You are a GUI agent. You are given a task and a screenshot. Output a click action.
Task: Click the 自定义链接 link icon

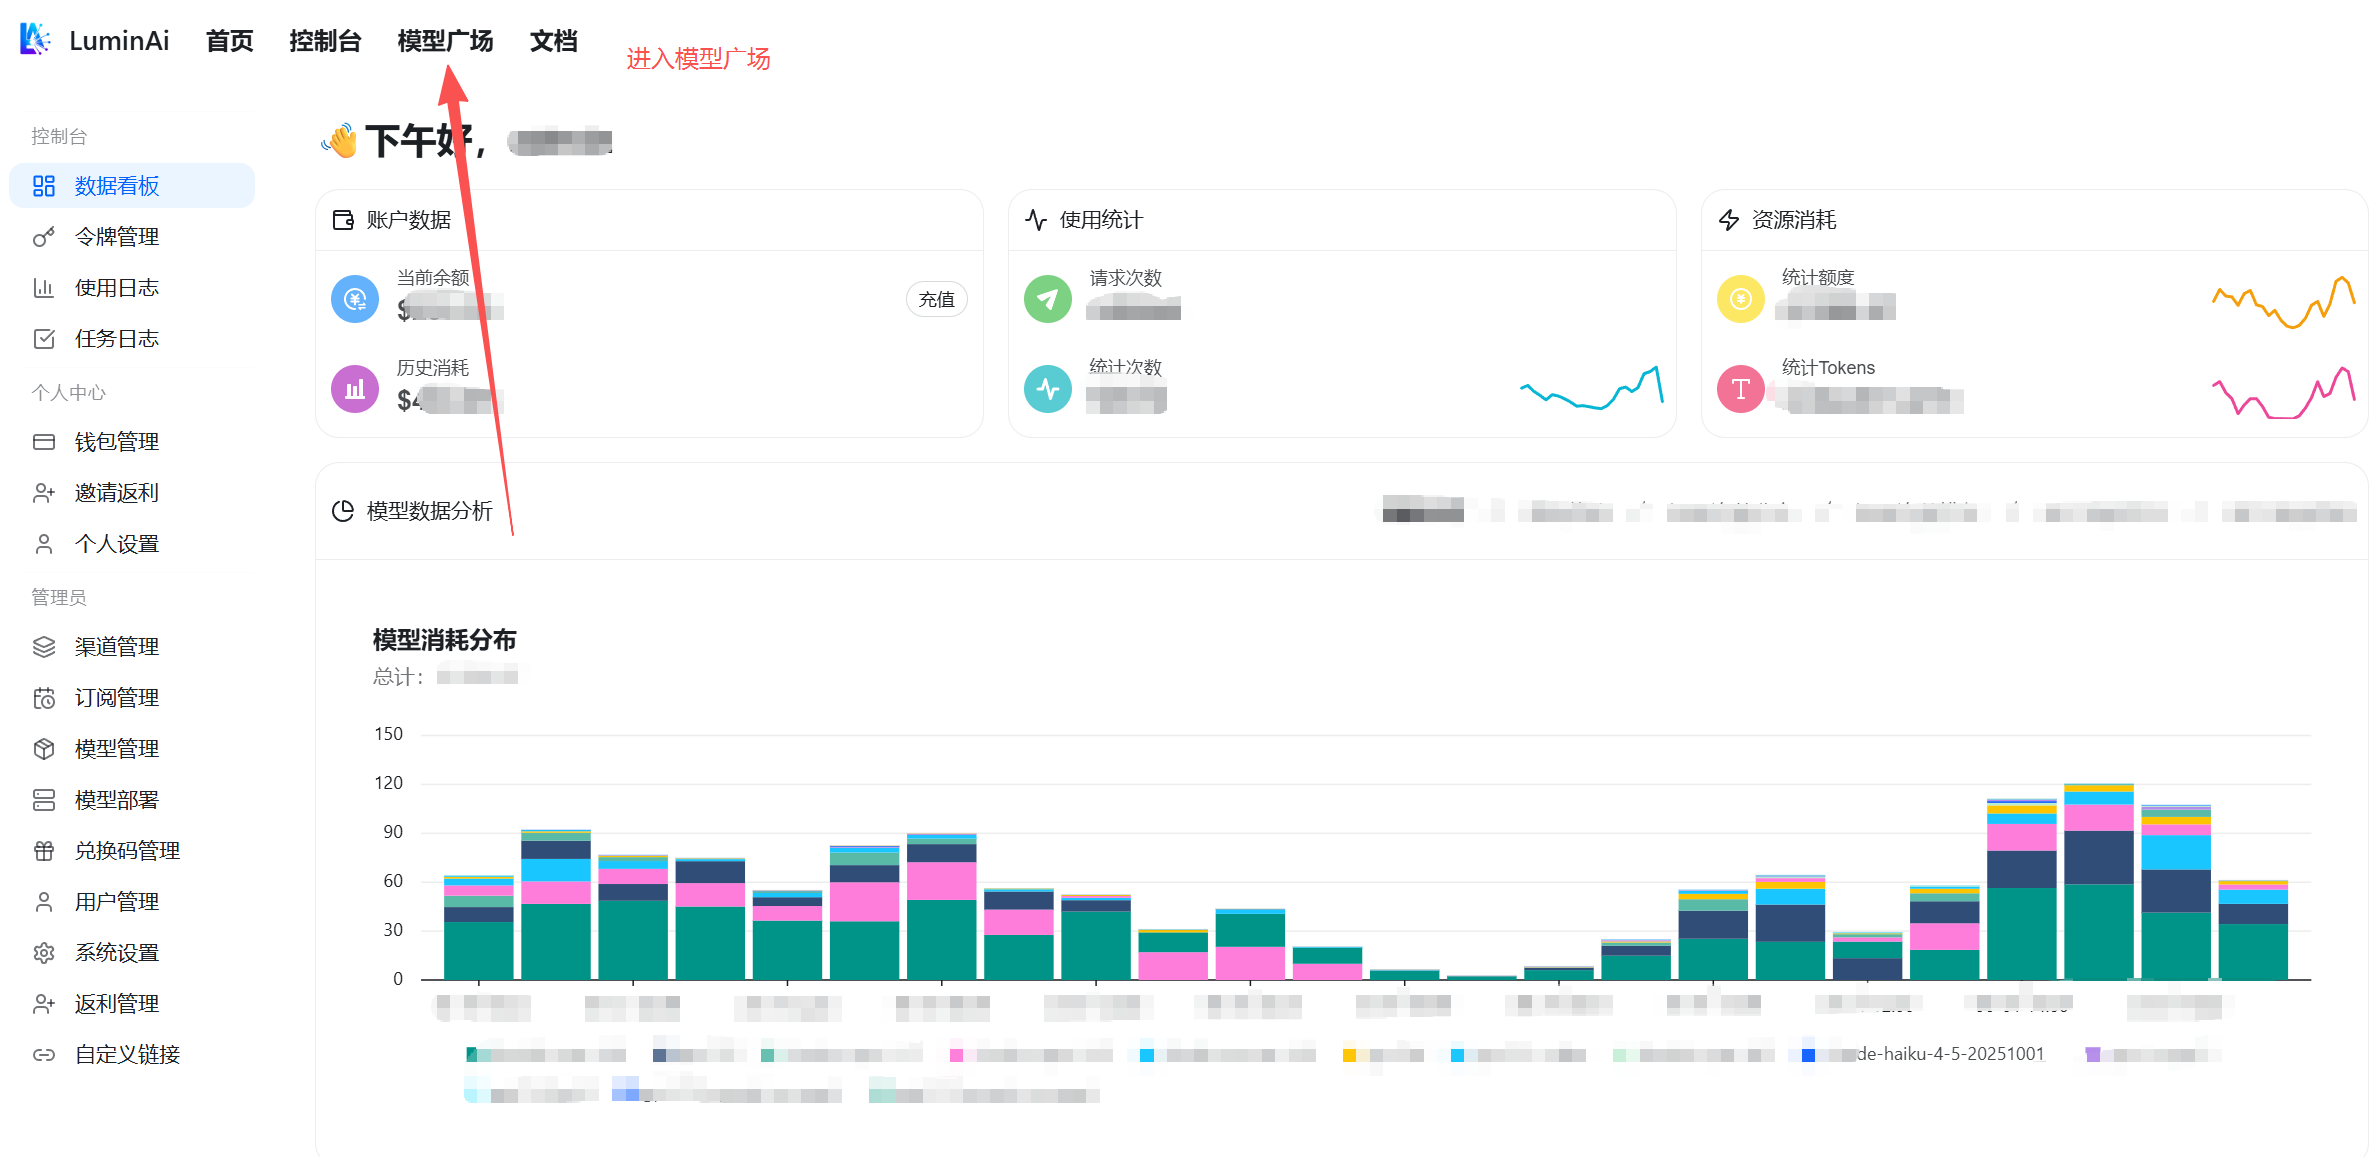click(x=44, y=1055)
